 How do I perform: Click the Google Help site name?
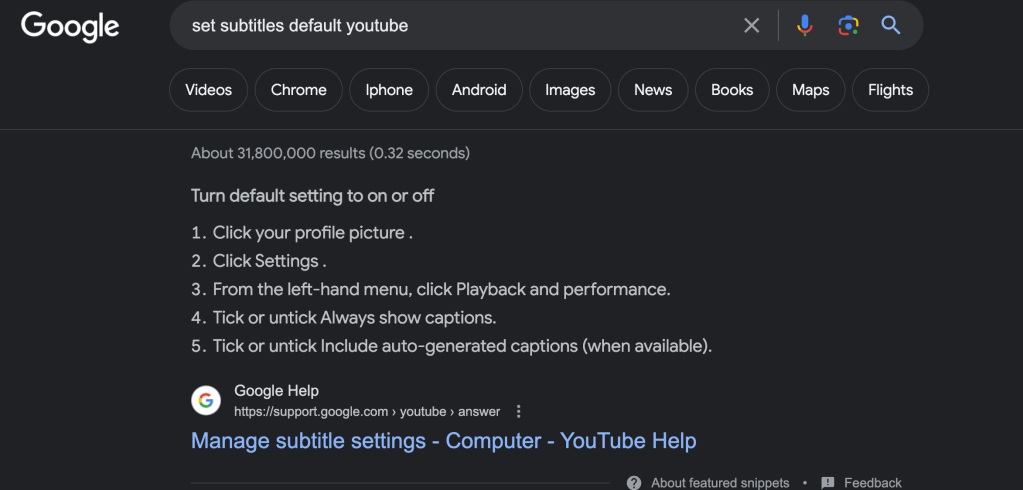click(277, 391)
